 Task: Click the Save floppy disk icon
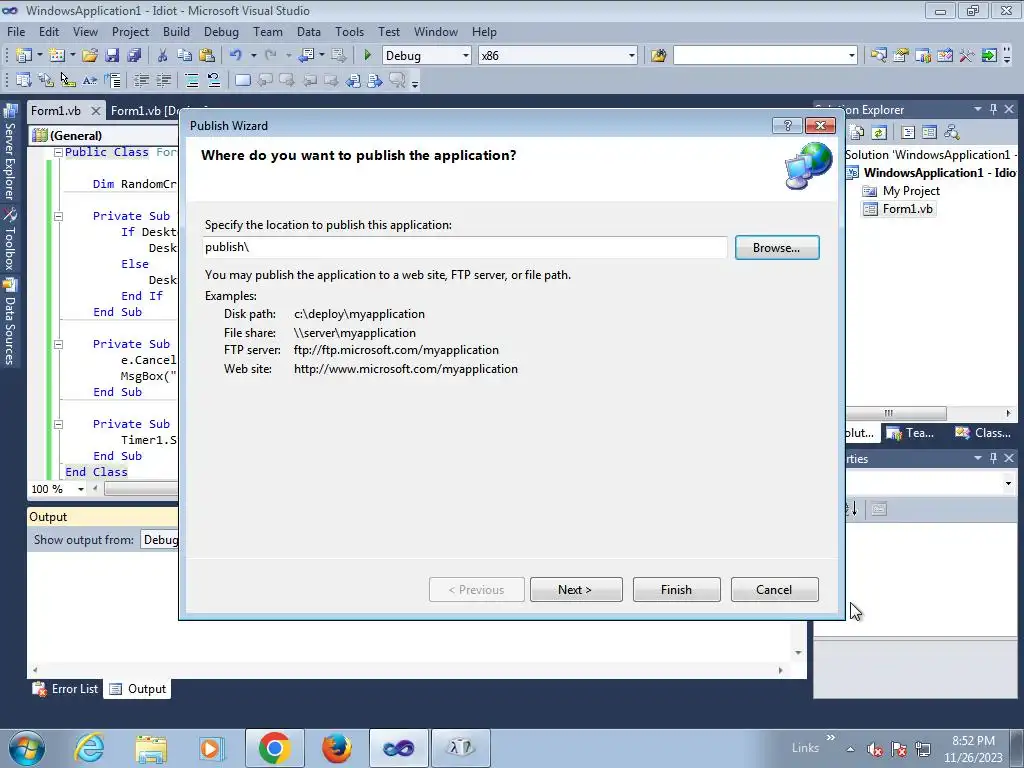pyautogui.click(x=112, y=56)
